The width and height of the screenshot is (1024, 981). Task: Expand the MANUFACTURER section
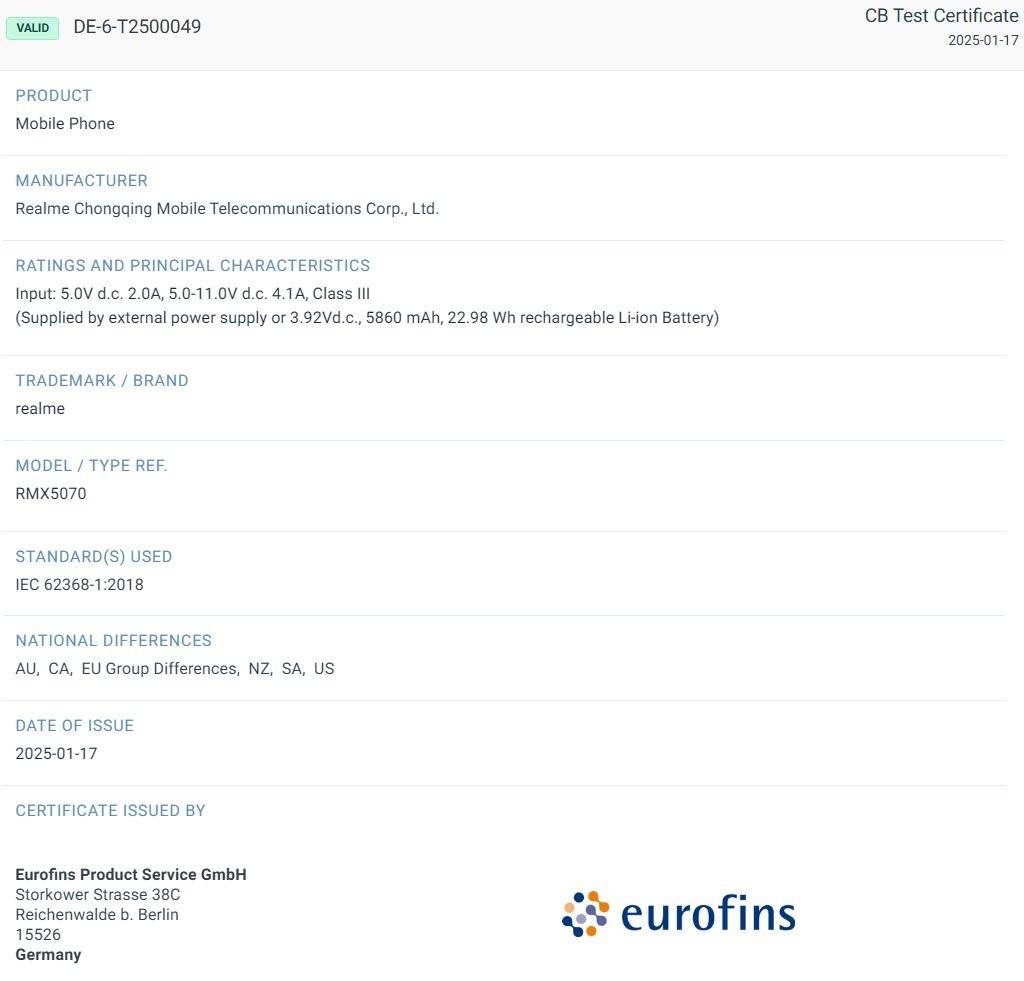pos(81,180)
